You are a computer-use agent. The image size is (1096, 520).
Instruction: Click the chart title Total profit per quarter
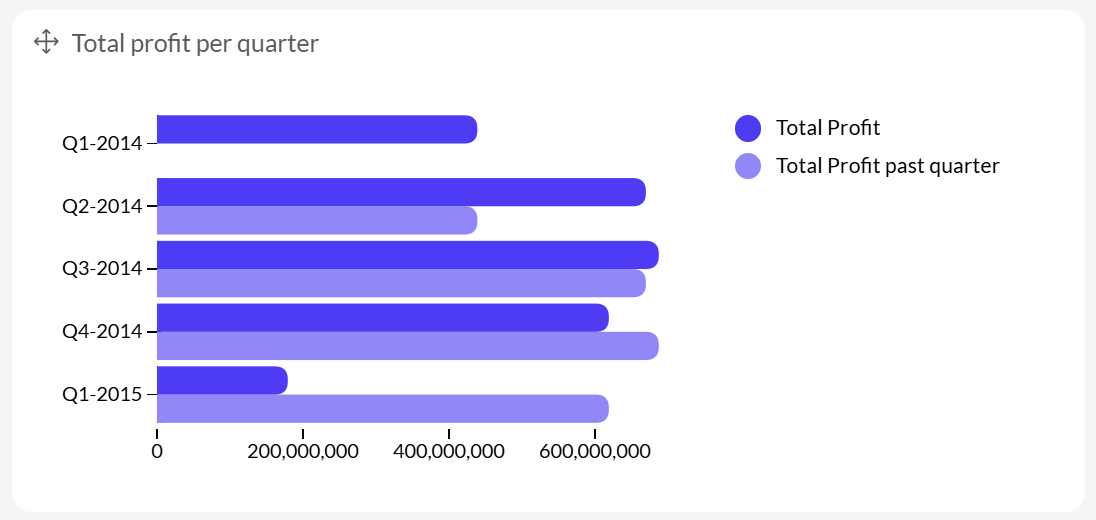coord(195,43)
